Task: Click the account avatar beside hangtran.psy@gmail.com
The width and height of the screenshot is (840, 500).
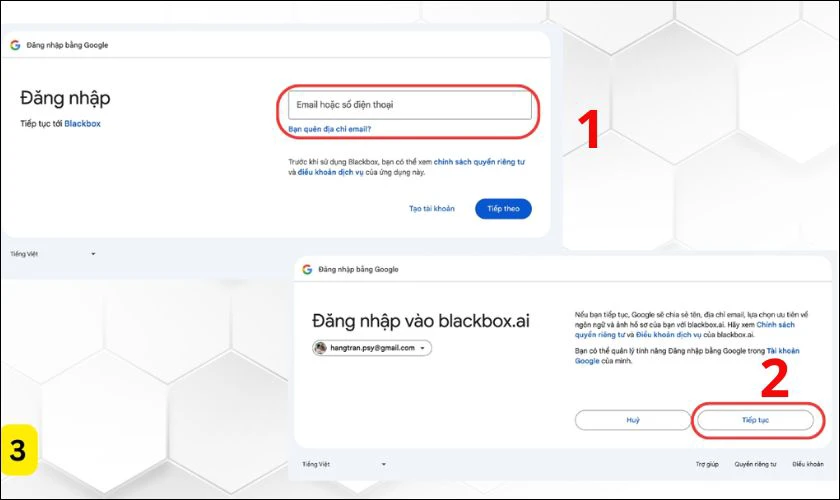Action: click(320, 348)
